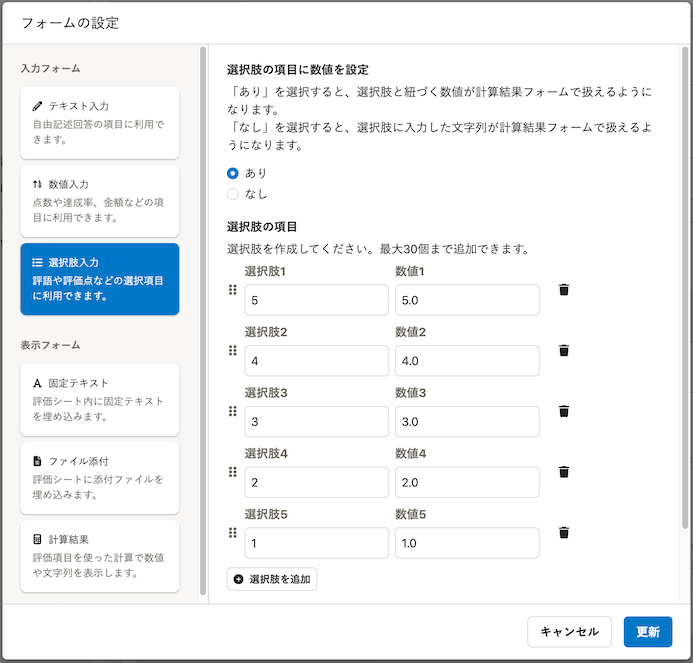Focus the 選択肢3 text field
The image size is (693, 663).
316,422
